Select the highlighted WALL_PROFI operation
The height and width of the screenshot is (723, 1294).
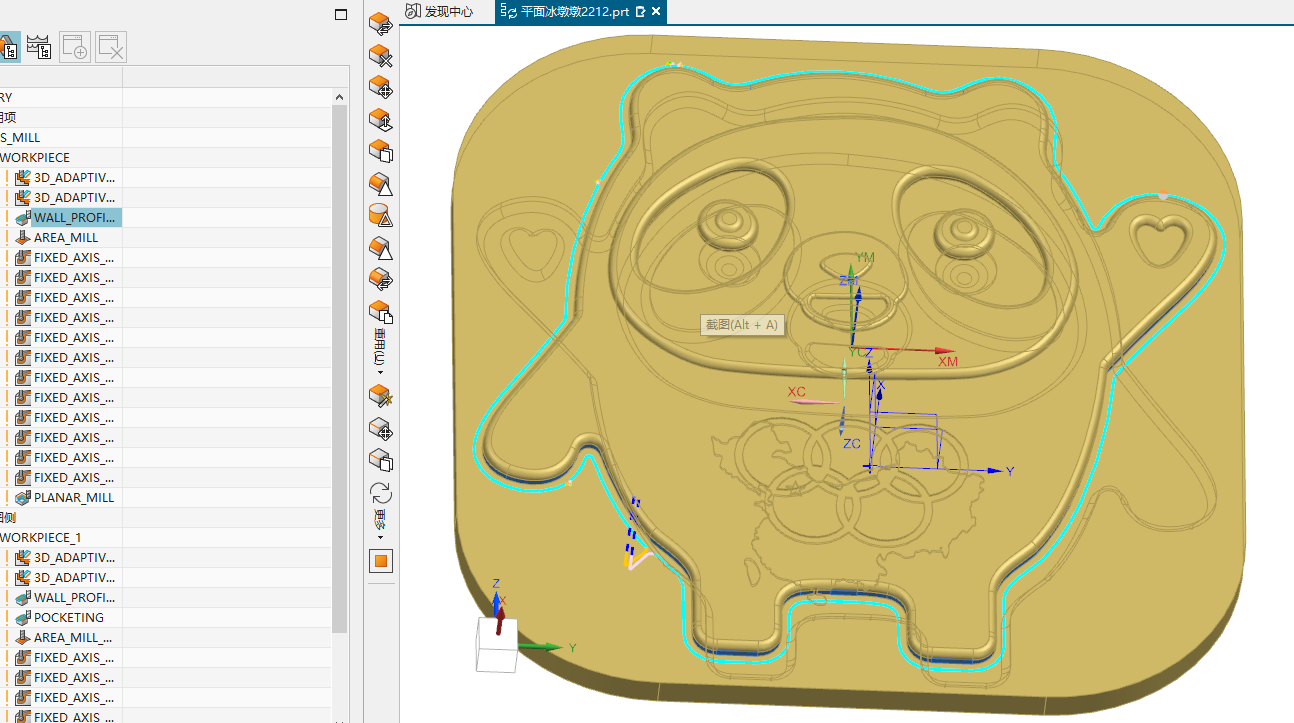tap(75, 217)
